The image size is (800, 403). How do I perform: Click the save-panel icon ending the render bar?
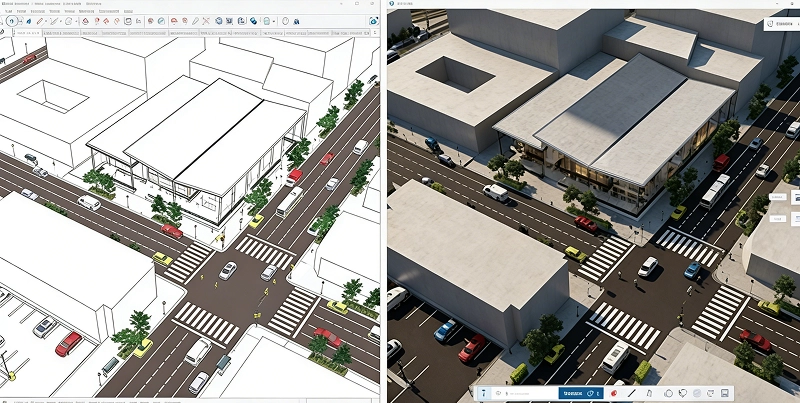pyautogui.click(x=724, y=393)
